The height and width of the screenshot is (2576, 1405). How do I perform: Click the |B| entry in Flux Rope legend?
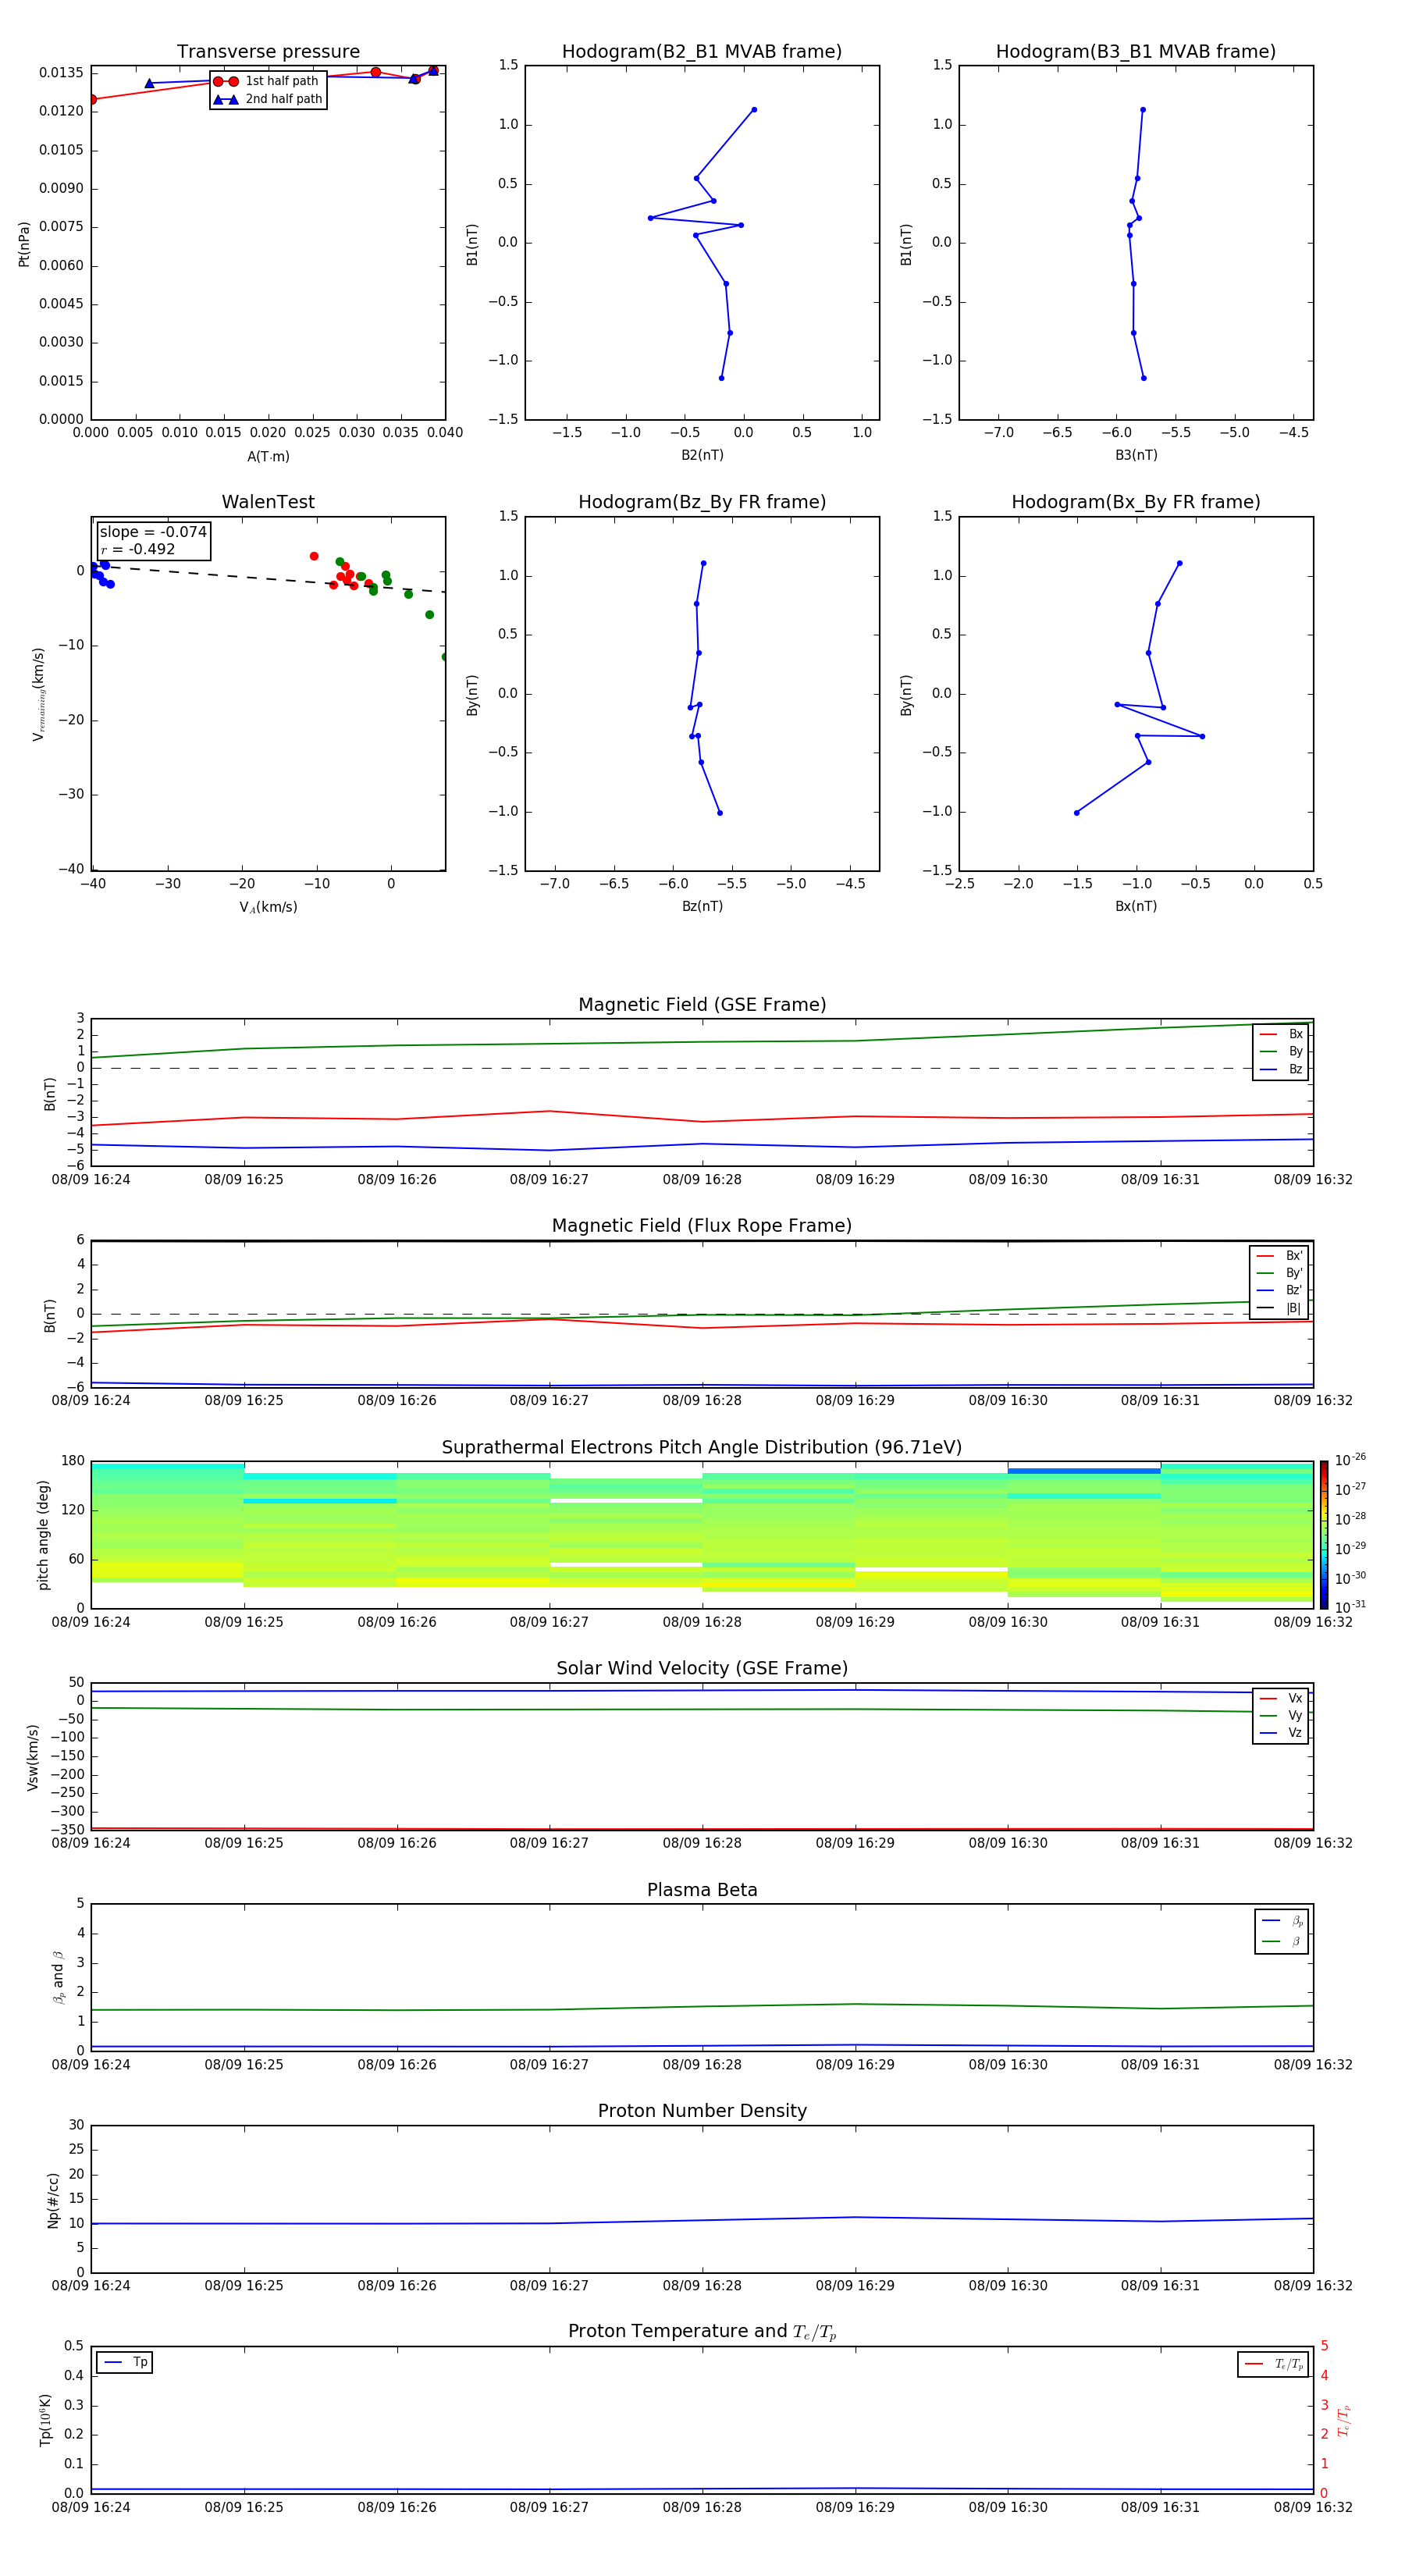1280,1309
